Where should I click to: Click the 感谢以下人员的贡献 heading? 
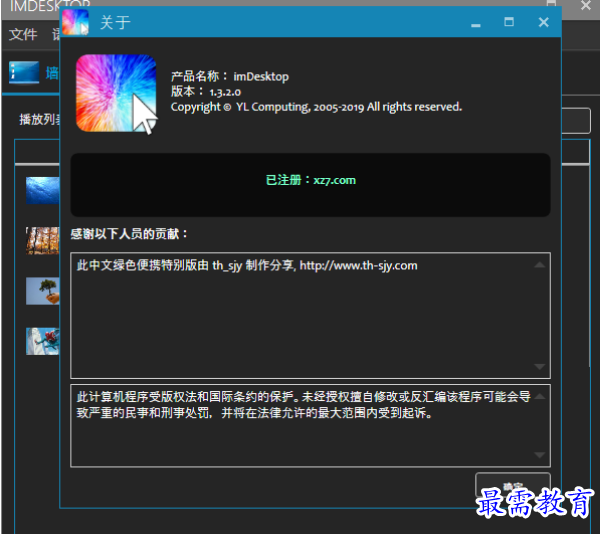pyautogui.click(x=129, y=233)
